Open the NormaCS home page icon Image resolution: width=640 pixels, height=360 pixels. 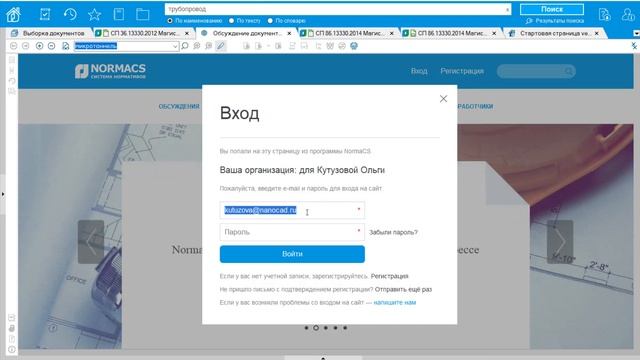(13, 15)
